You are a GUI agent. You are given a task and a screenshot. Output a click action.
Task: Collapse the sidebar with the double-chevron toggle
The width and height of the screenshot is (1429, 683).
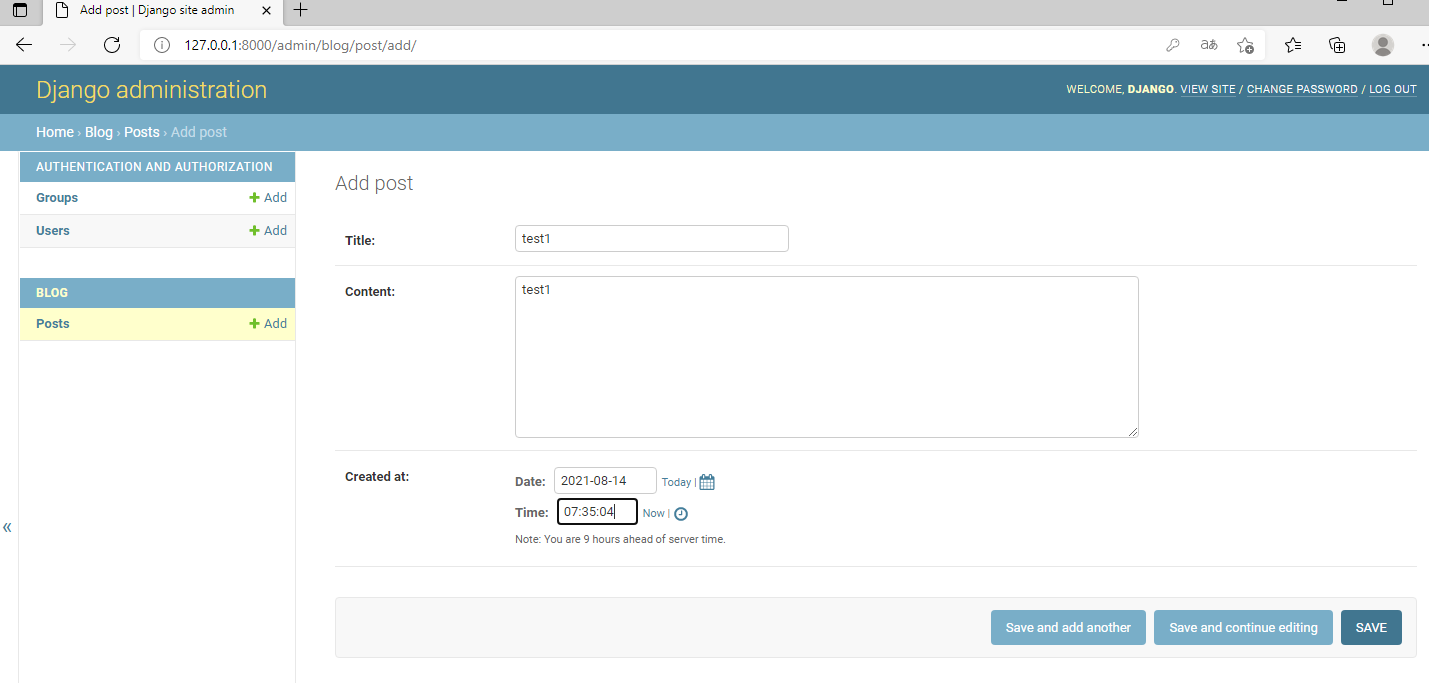[7, 527]
